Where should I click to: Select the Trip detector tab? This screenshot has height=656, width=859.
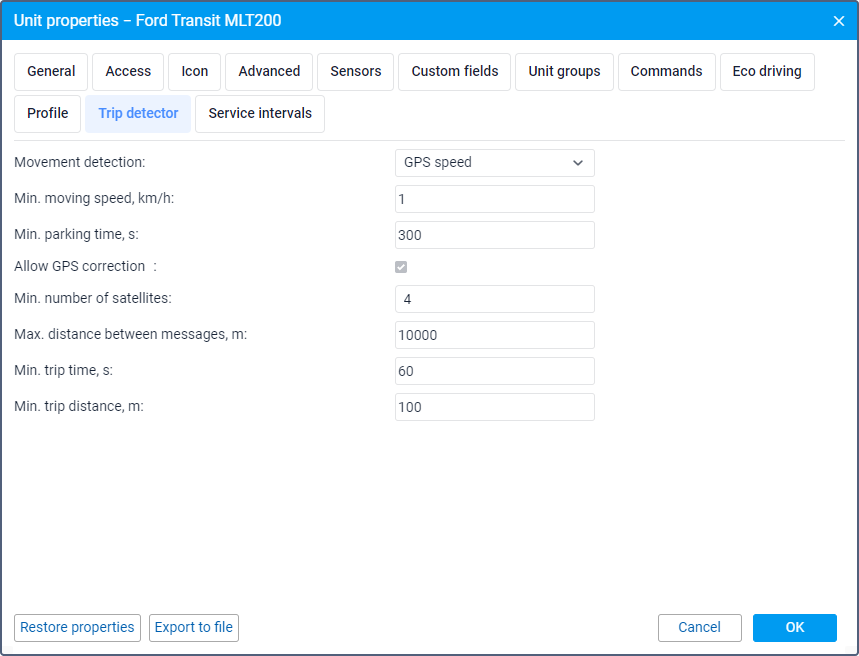138,114
